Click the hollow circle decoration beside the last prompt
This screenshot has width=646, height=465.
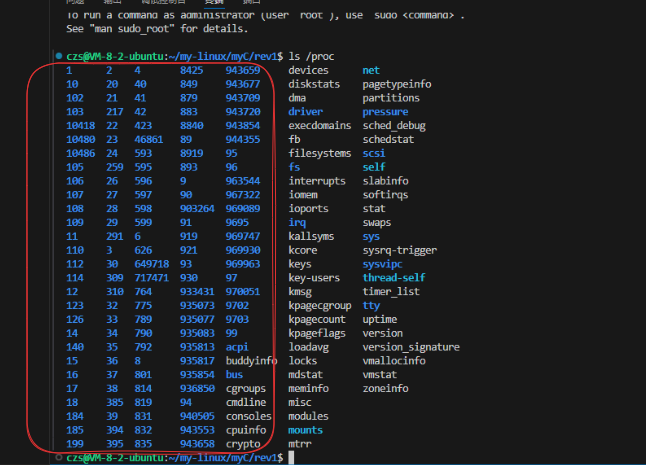(59, 457)
